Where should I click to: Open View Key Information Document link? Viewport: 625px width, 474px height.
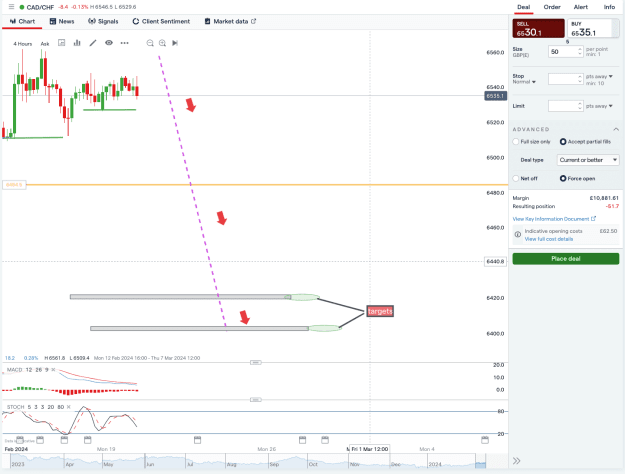coord(554,219)
